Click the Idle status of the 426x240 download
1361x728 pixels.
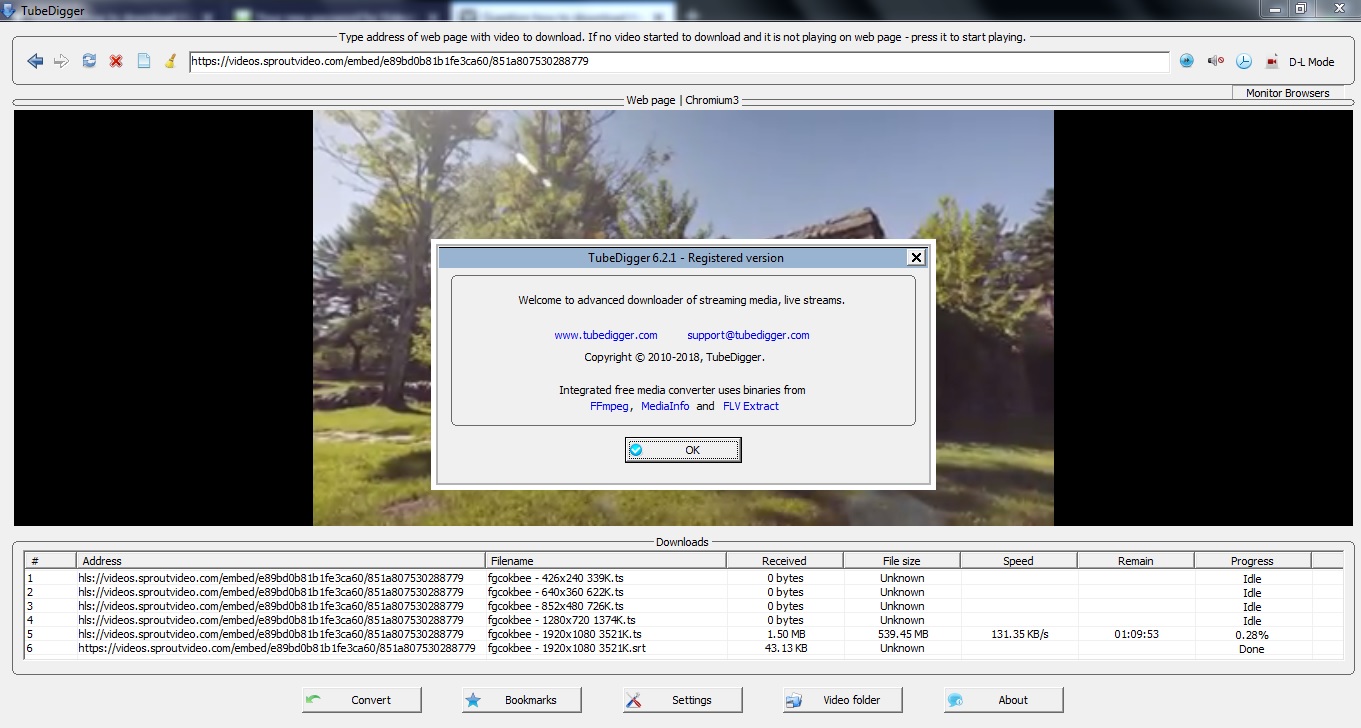[1252, 579]
